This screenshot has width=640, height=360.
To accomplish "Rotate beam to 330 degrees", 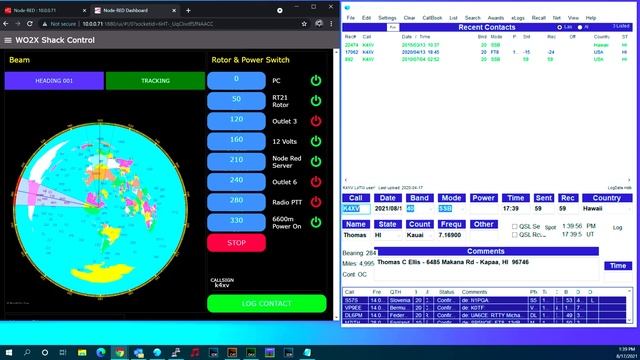I will (x=236, y=222).
